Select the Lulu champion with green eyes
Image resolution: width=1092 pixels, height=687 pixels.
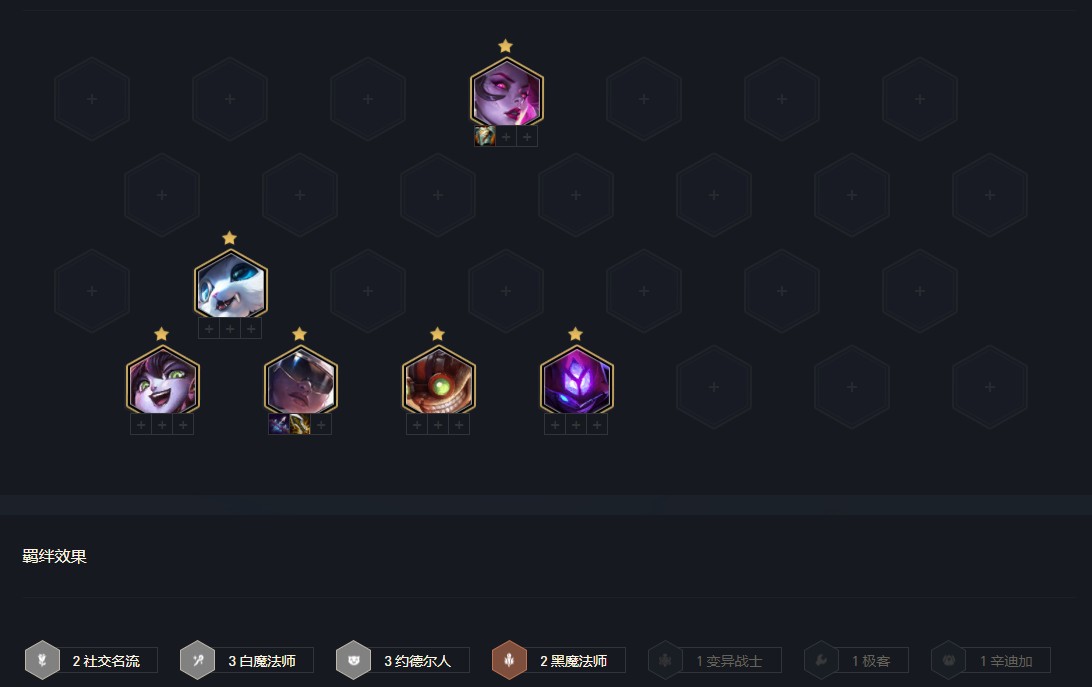point(162,382)
